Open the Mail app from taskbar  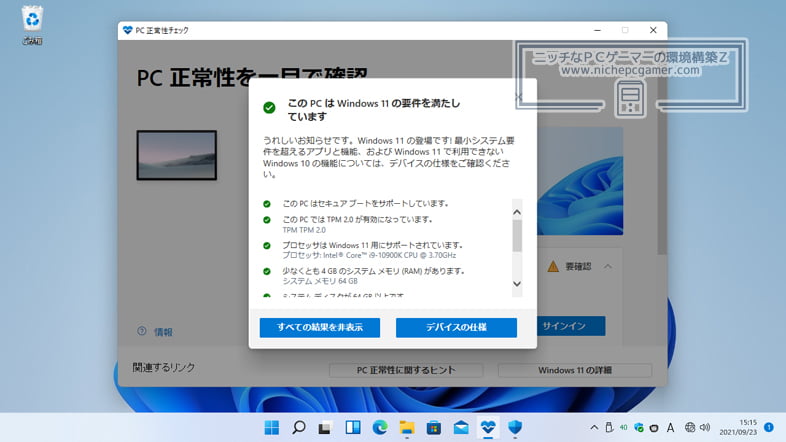(461, 427)
